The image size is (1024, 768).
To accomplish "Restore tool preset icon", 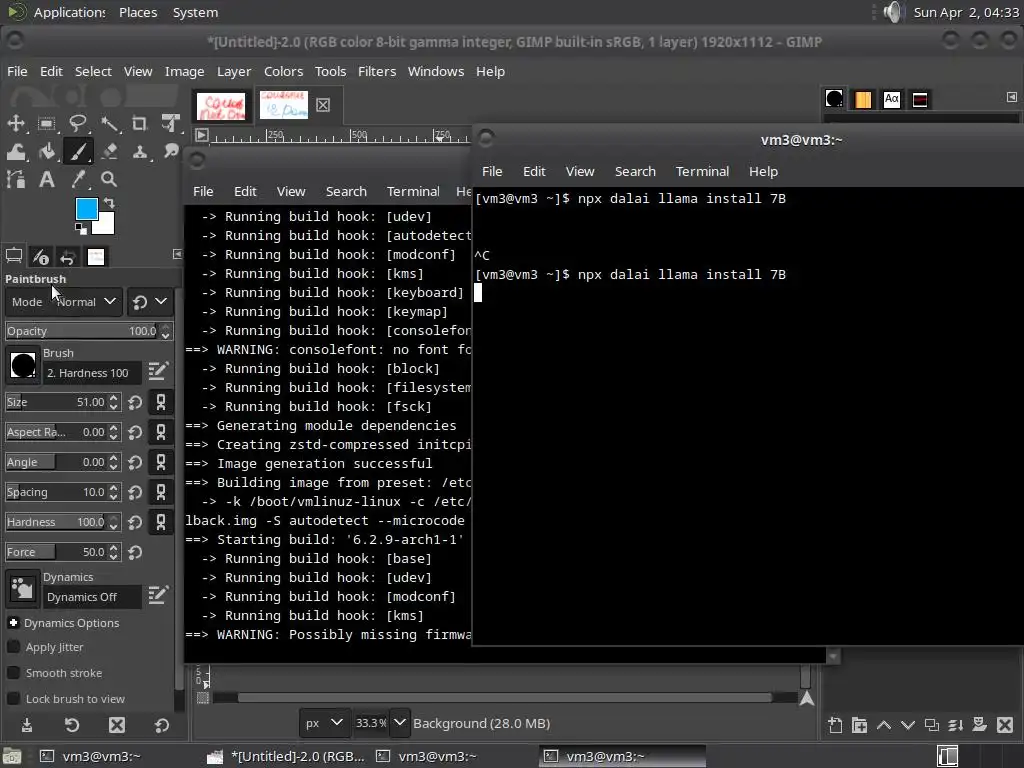I will click(72, 725).
